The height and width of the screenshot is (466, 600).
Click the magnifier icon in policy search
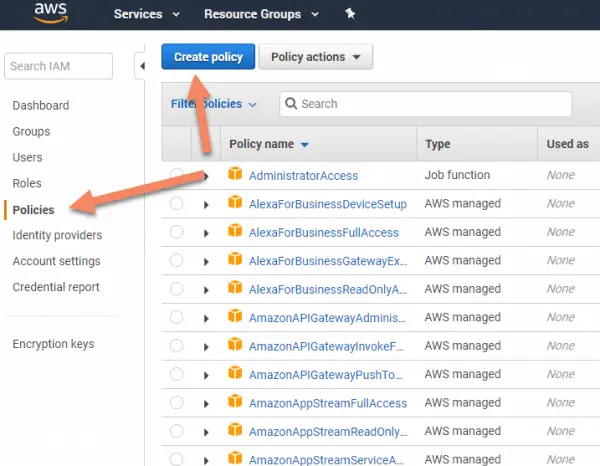click(291, 103)
